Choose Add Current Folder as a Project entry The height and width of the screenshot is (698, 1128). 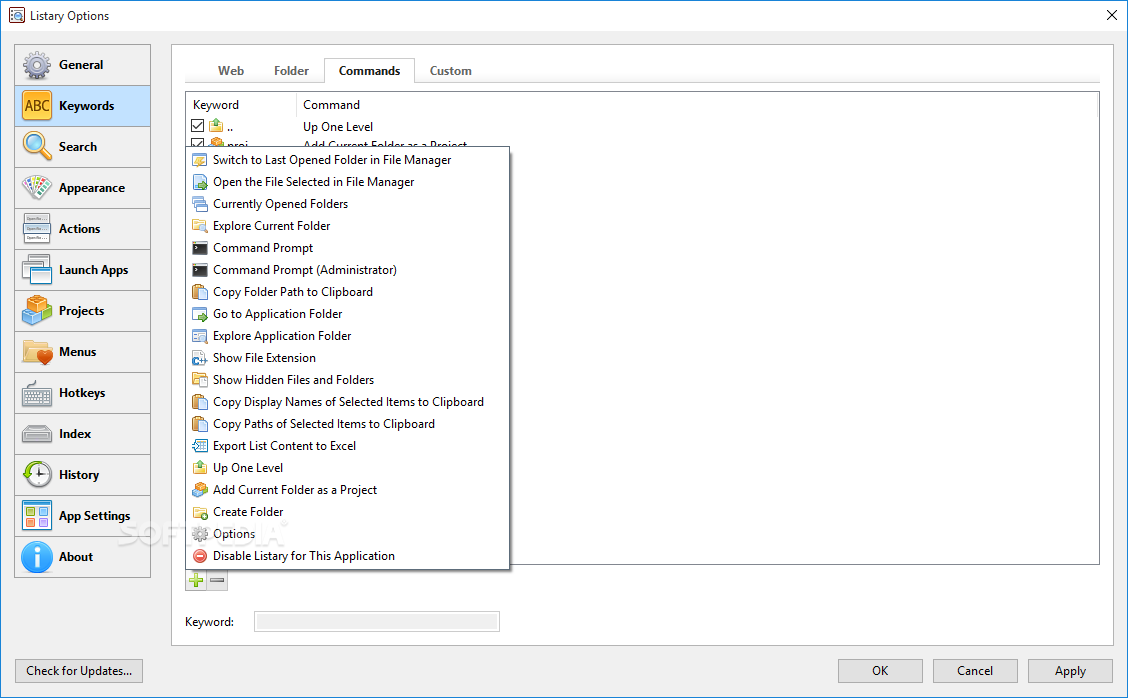point(348,490)
